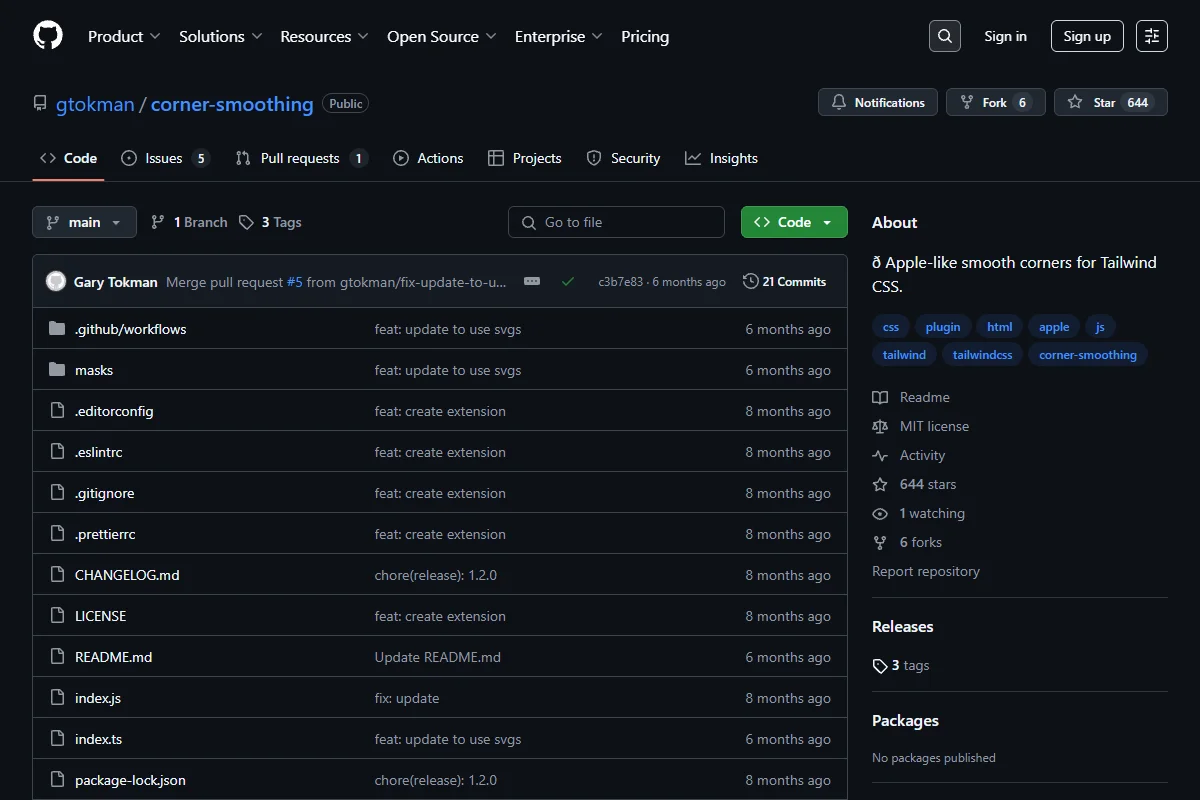Select the tailwindcss topic tag
The image size is (1200, 800).
coord(982,355)
